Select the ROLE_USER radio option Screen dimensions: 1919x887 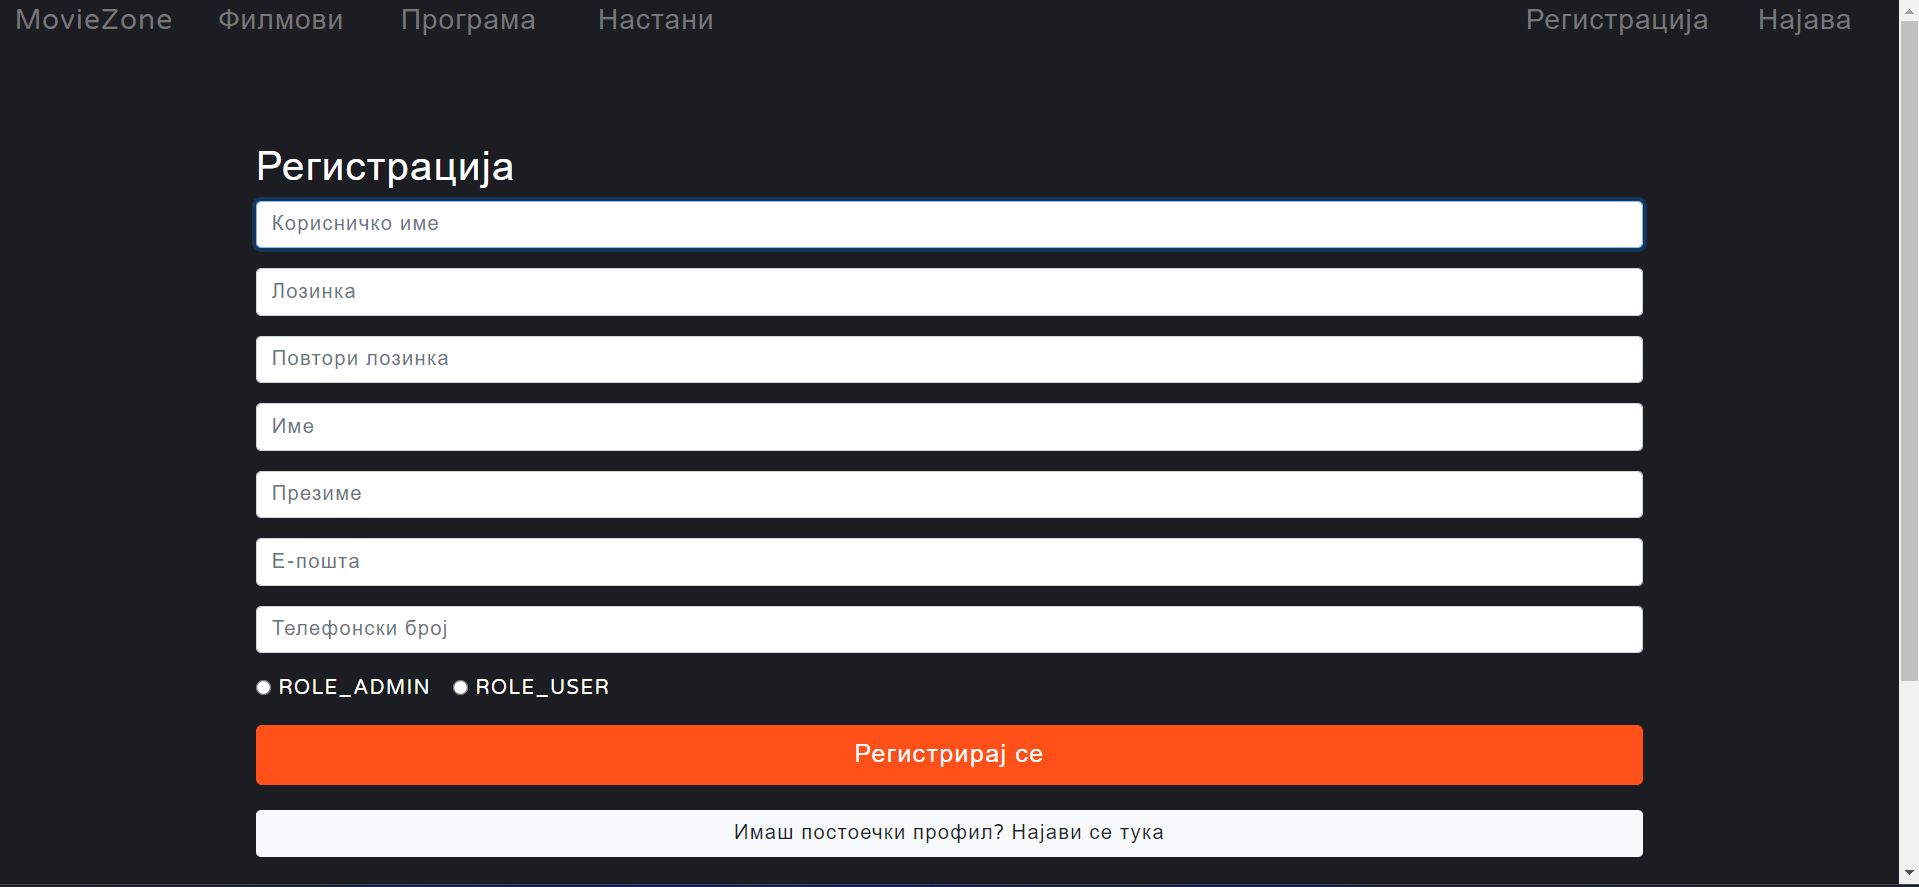pos(461,688)
